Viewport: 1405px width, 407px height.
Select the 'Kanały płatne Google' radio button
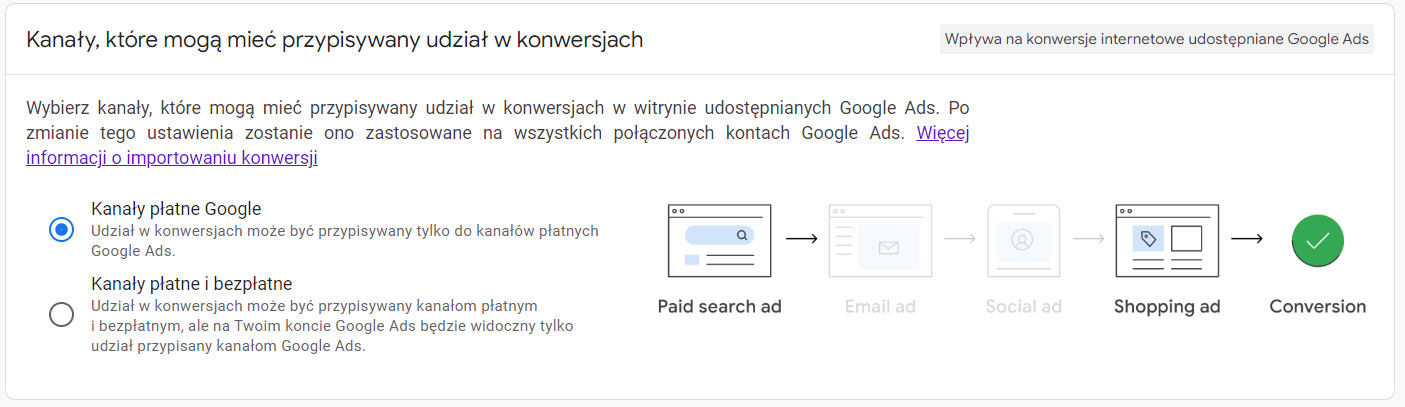[x=61, y=229]
